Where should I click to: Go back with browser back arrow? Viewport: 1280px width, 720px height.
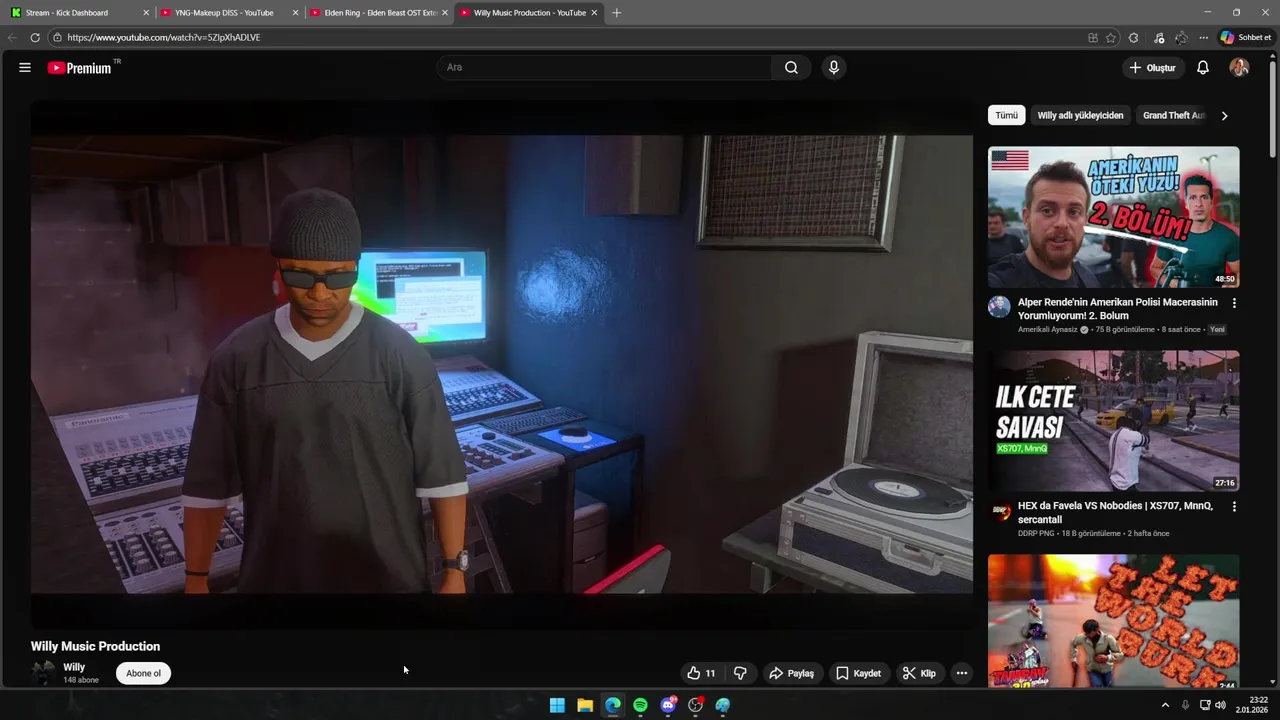point(12,37)
